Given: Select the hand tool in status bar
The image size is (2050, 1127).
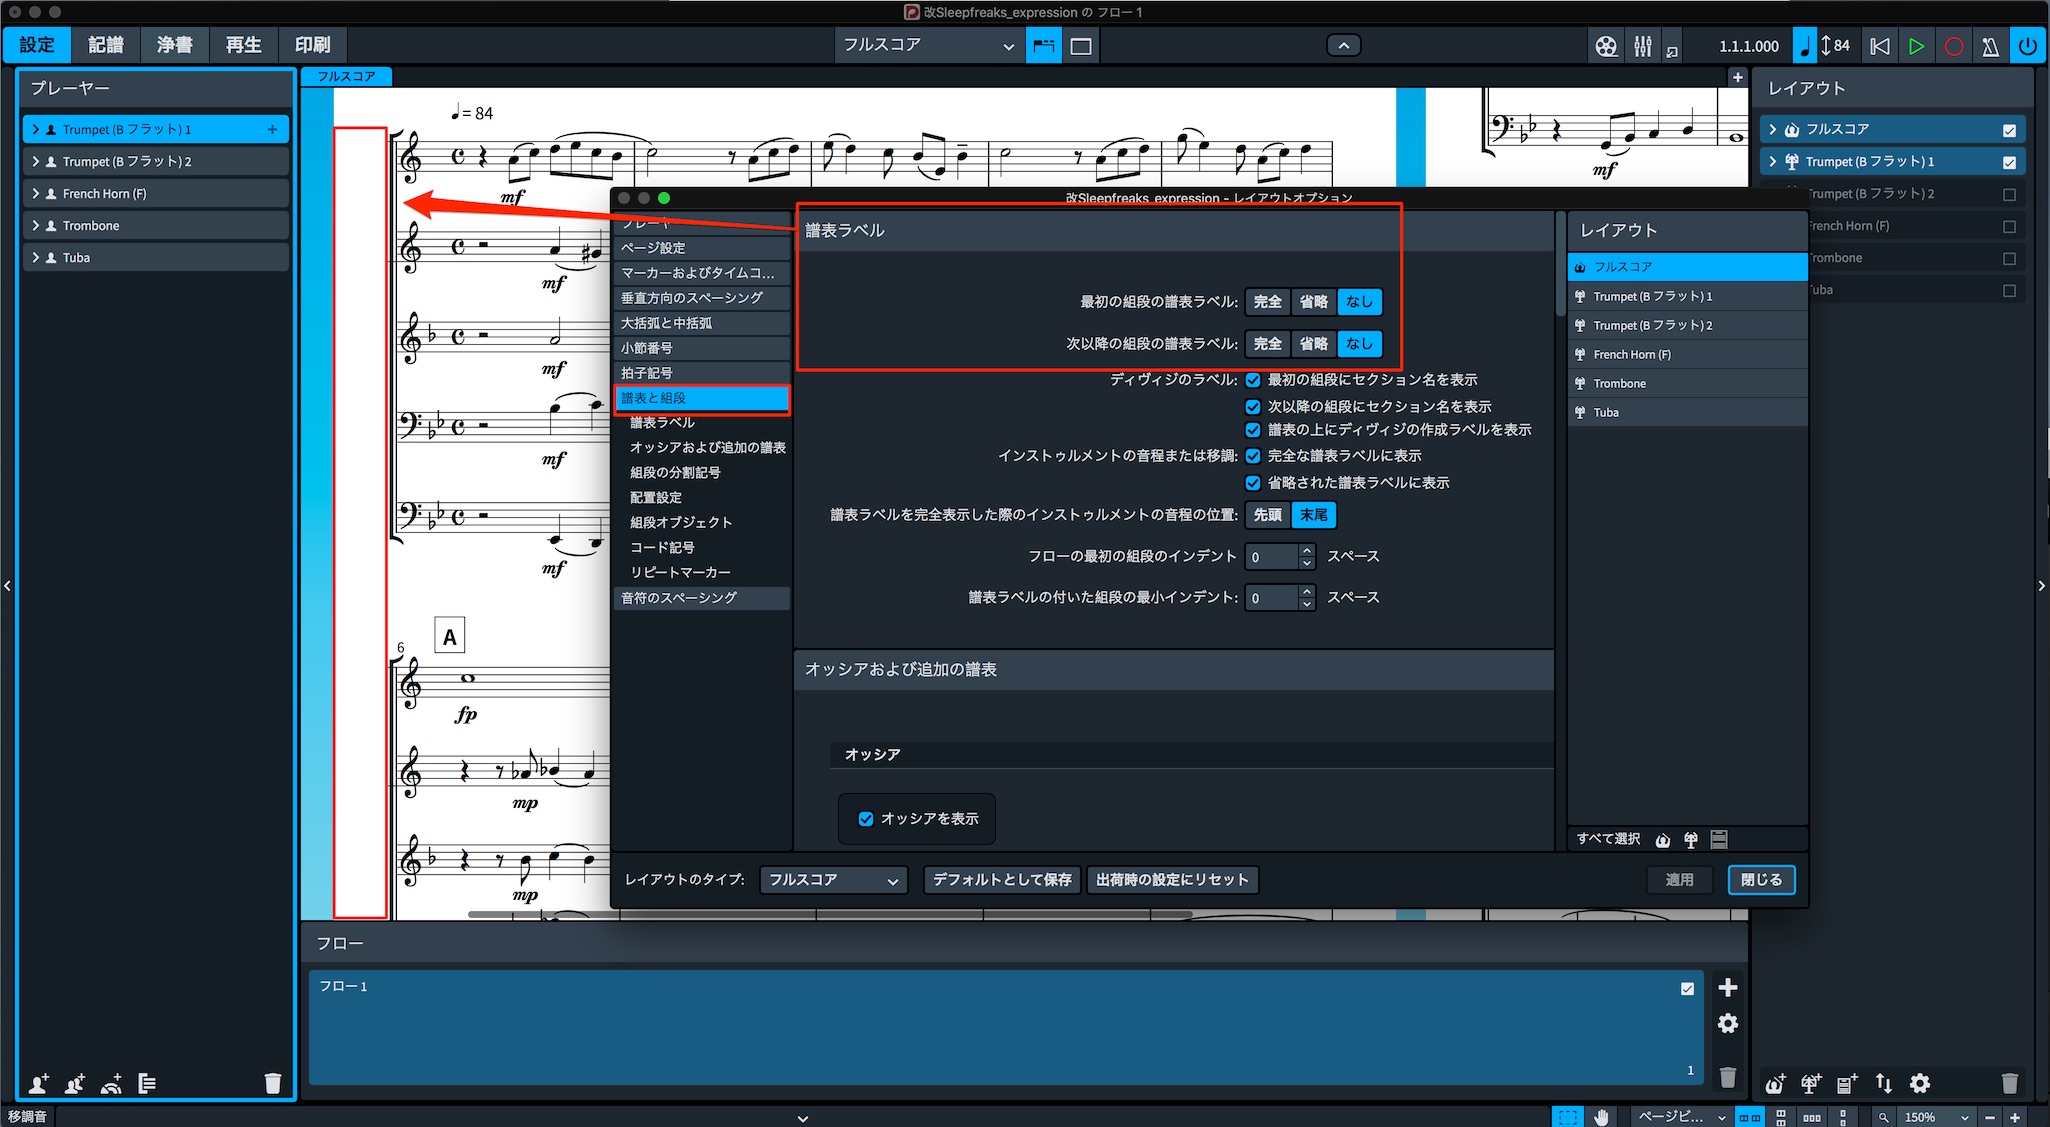Looking at the screenshot, I should coord(1601,1117).
